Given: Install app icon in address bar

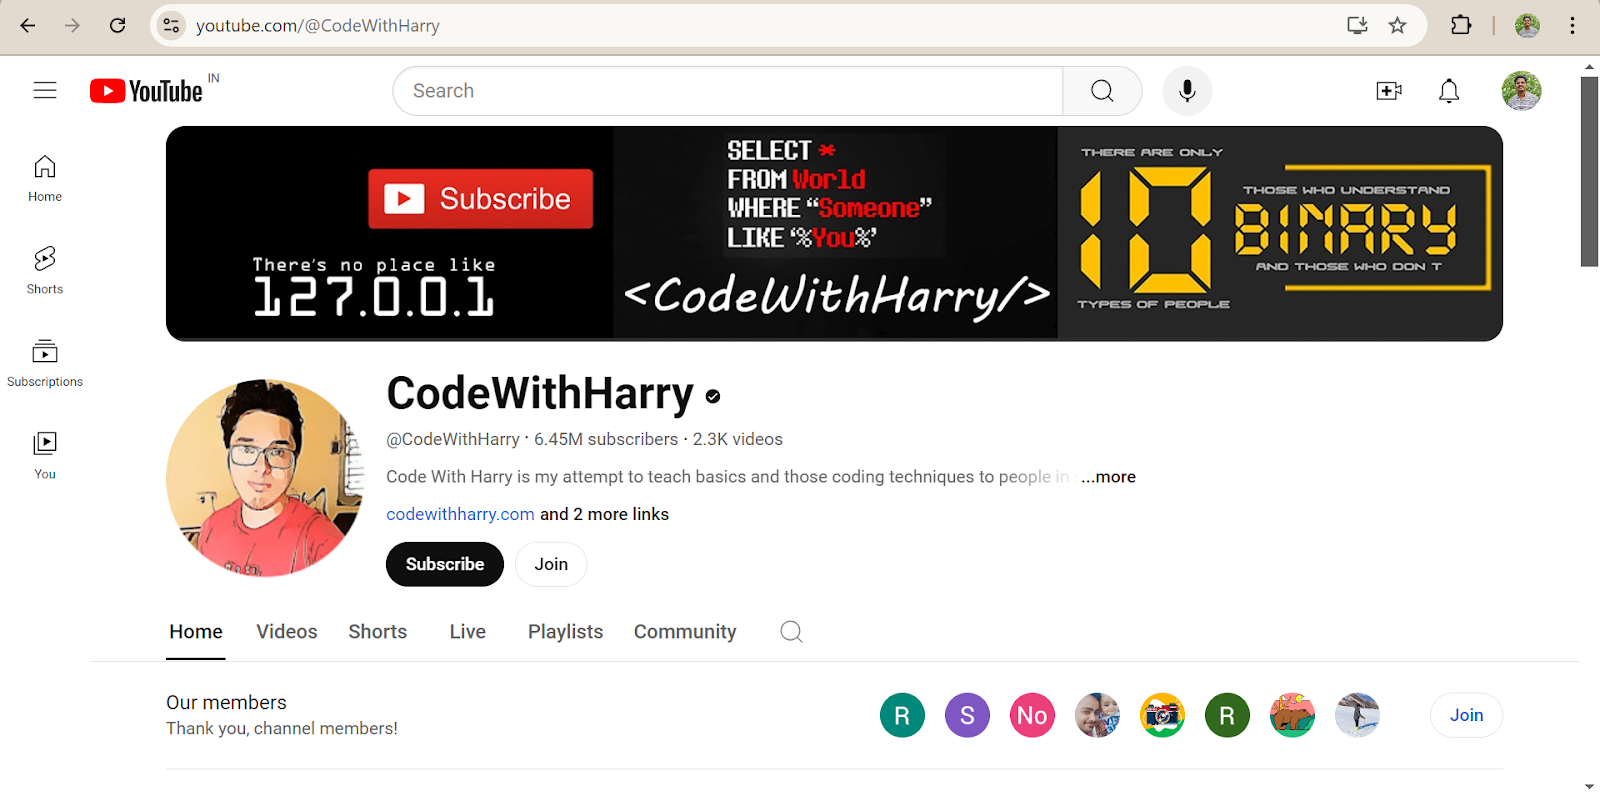Looking at the screenshot, I should [1357, 25].
